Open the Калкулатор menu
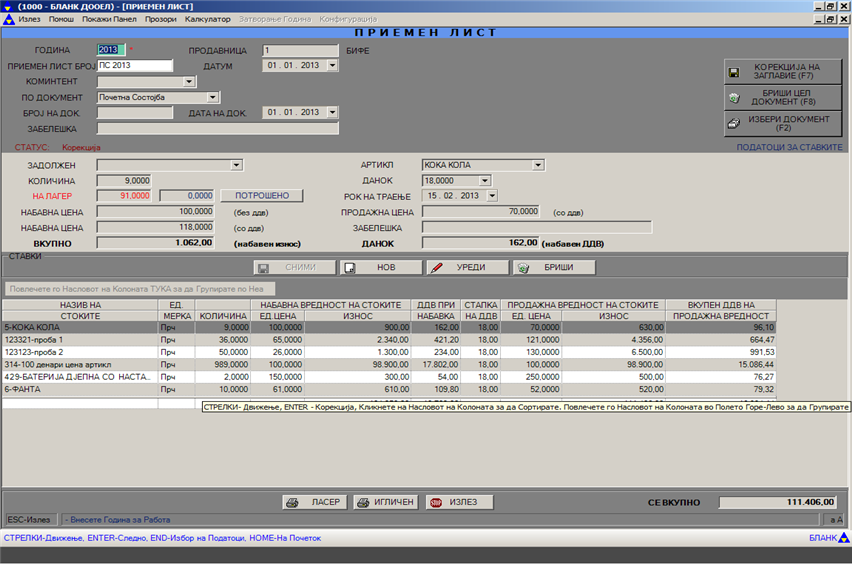Screen dimensions: 852x564 tap(208, 19)
